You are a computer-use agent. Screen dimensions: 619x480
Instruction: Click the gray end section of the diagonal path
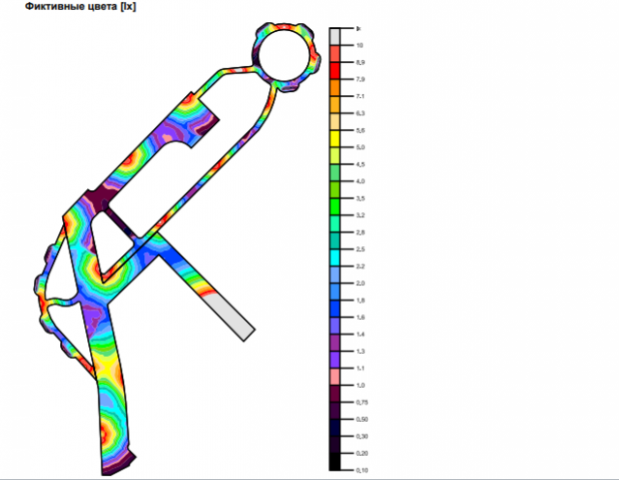229,316
